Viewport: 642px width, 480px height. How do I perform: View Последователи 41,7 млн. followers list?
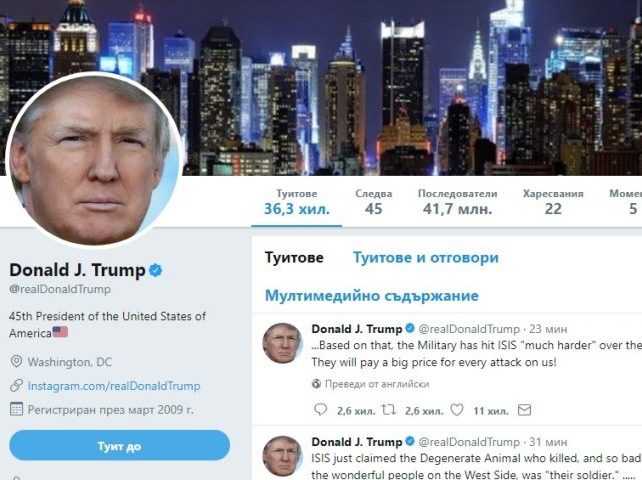pos(457,202)
